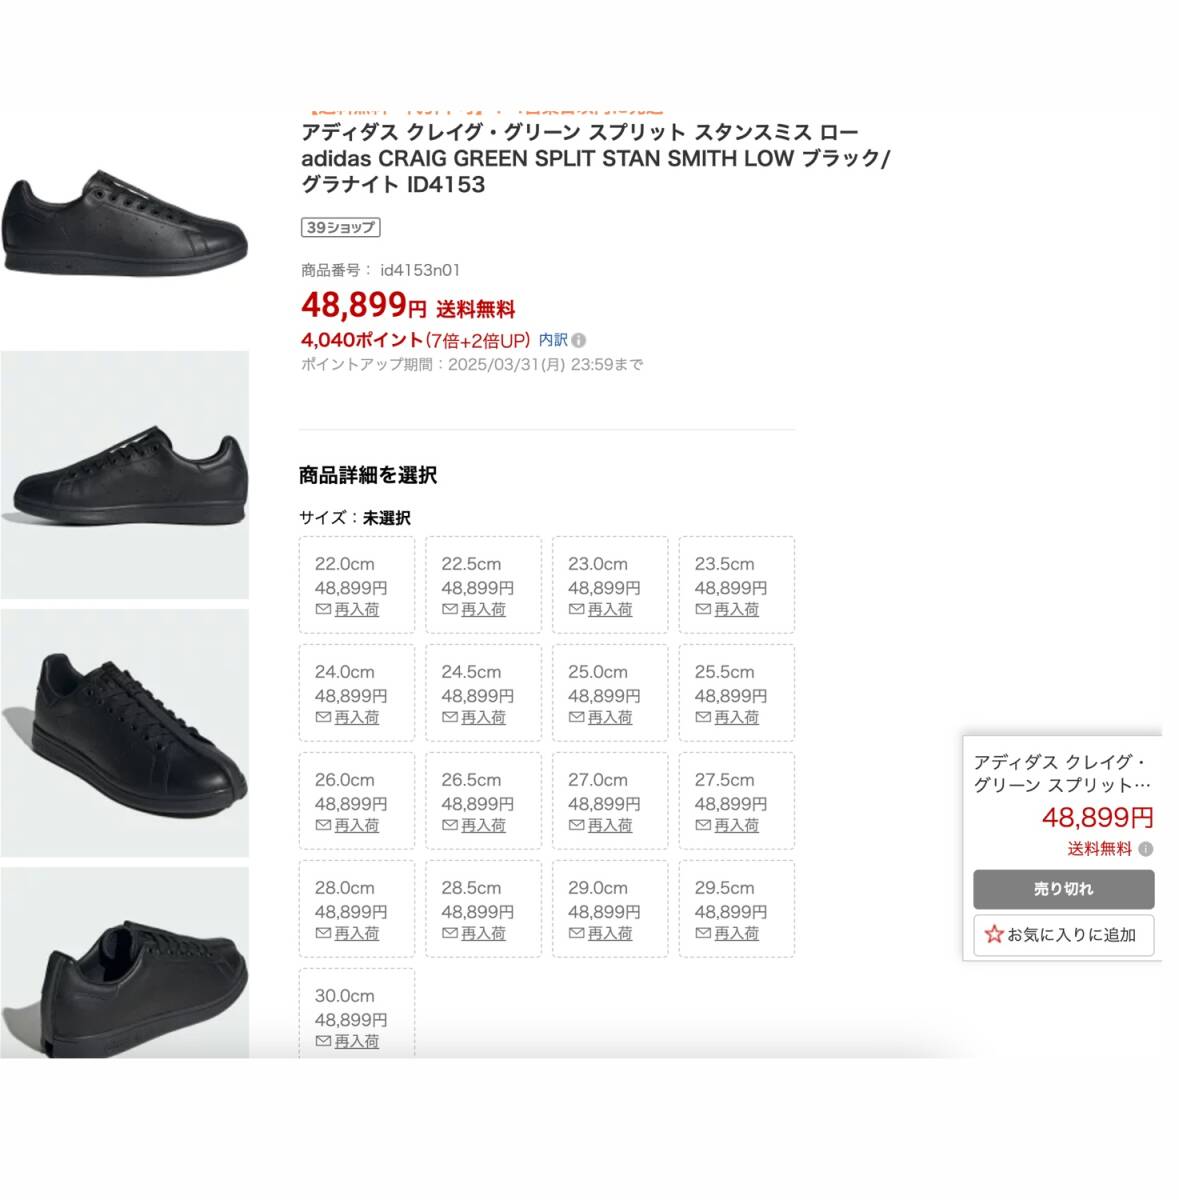Click the 再入荷 link for 24.5cm
This screenshot has width=1179, height=1200.
click(x=483, y=717)
